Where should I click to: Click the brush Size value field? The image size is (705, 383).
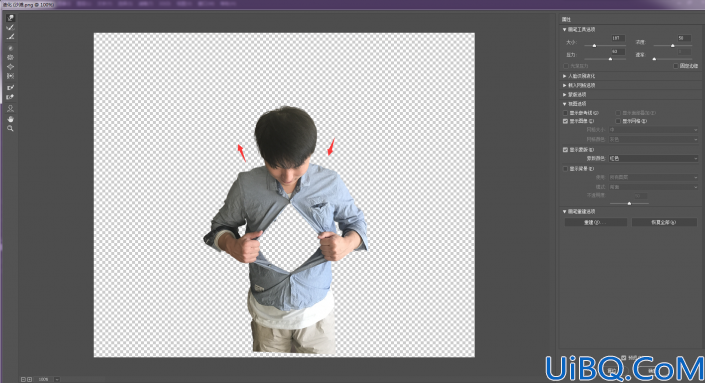point(618,39)
